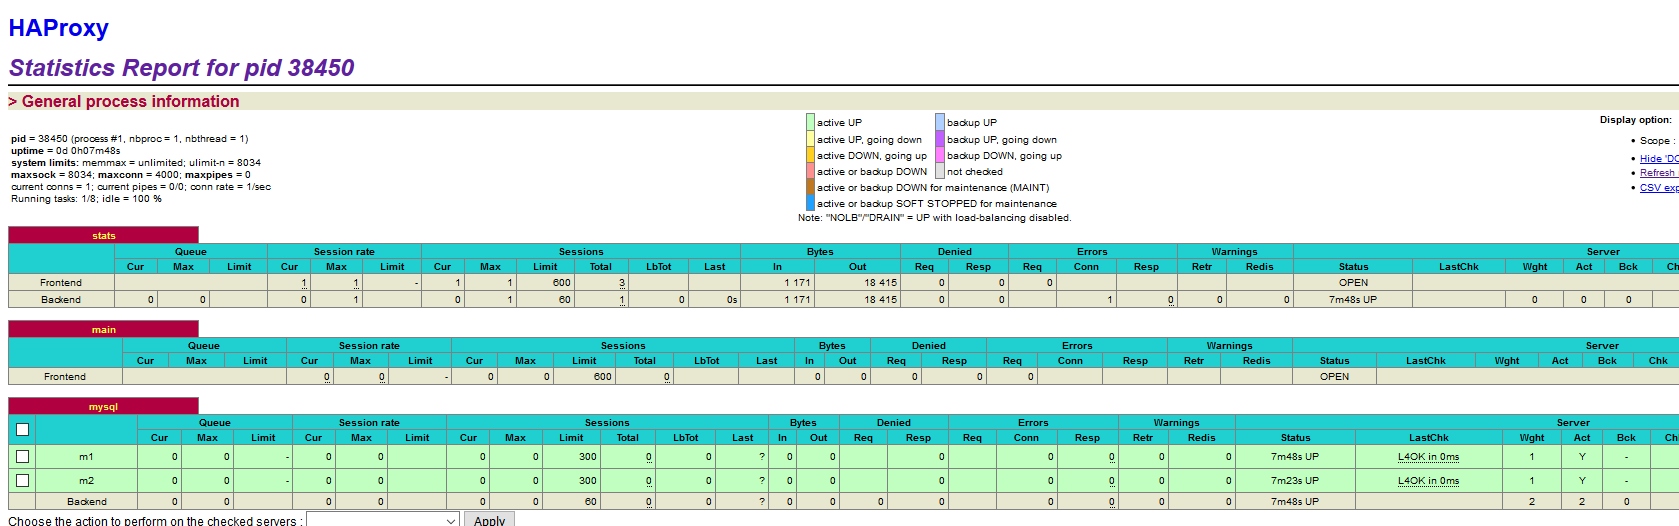Click the Backend label in mysql table
Screen dimensions: 1679x526
(87, 502)
